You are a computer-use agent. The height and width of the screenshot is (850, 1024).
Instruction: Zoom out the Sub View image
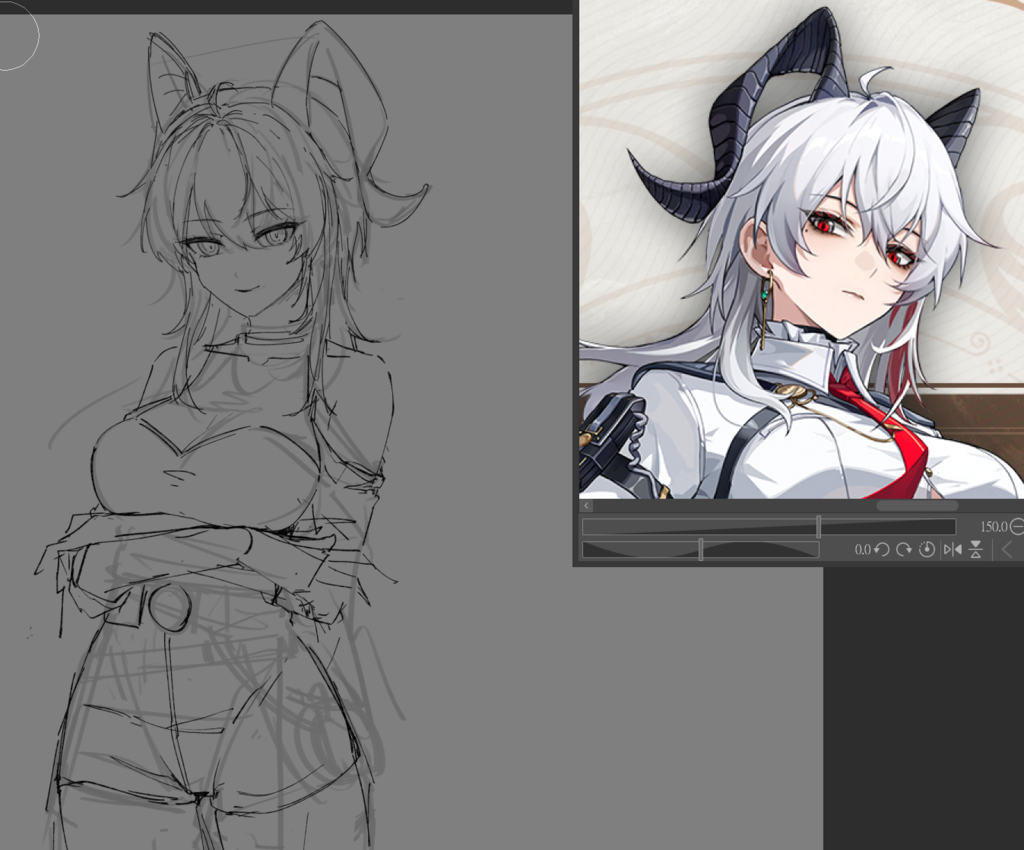tap(1017, 526)
